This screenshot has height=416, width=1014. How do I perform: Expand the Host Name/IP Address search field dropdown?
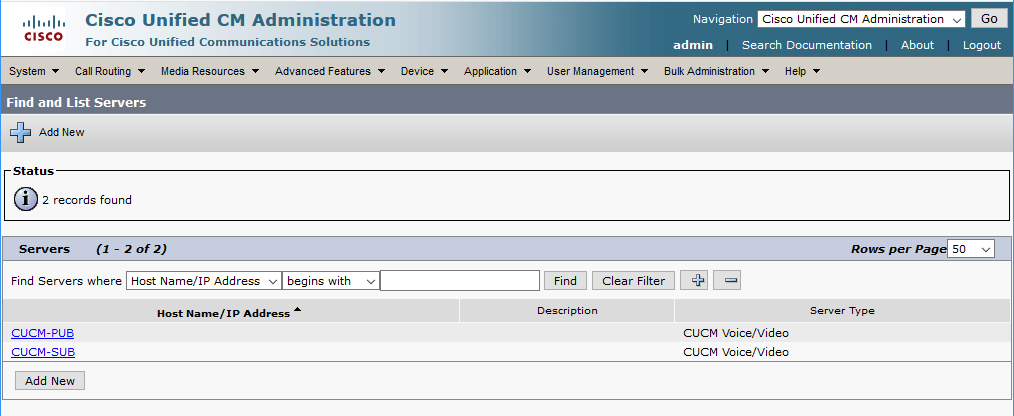(x=204, y=281)
